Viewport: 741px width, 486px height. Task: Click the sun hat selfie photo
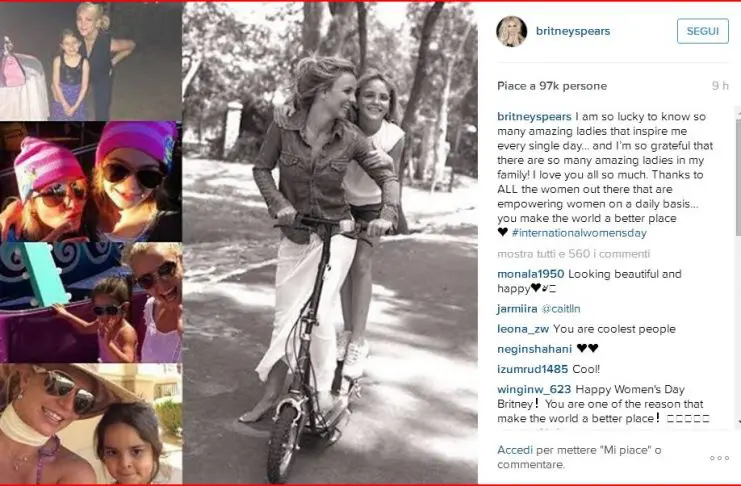pos(91,424)
